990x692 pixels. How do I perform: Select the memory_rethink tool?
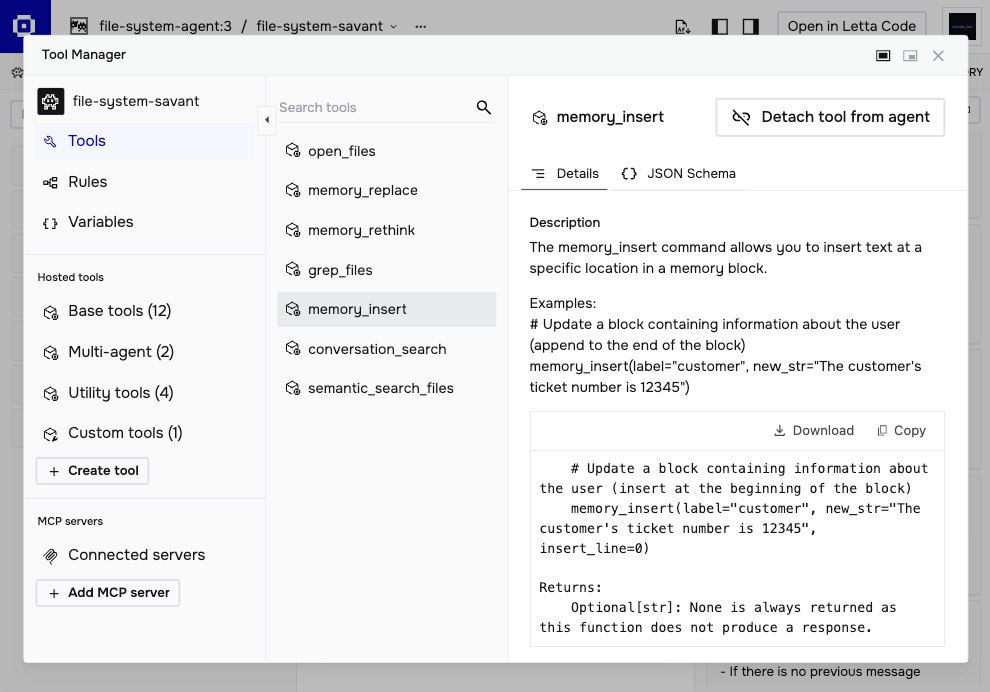386,230
